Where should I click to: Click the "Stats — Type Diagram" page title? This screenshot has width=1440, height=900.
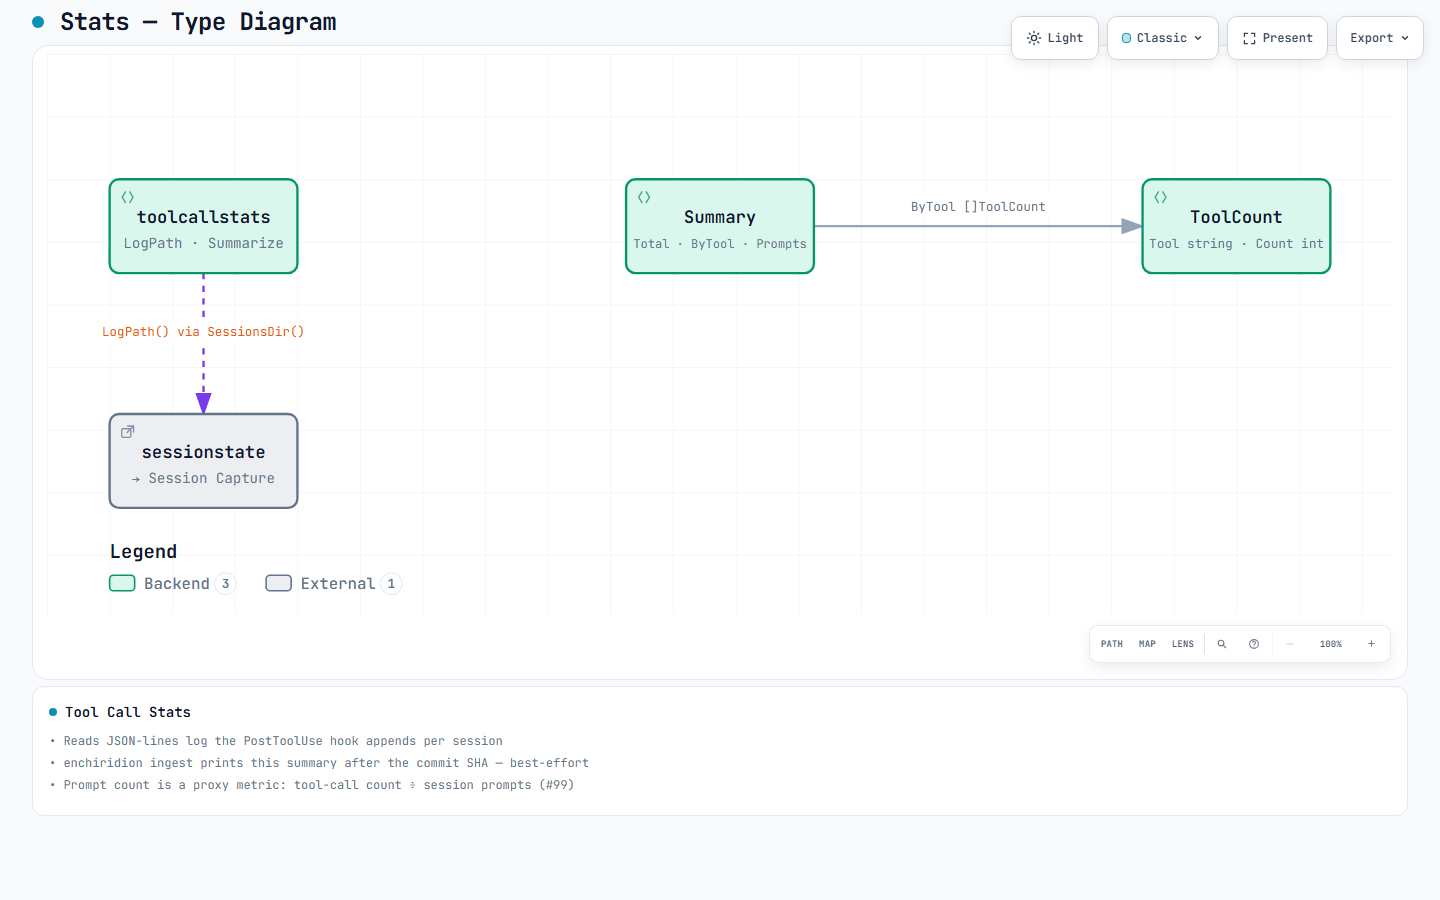tap(198, 22)
